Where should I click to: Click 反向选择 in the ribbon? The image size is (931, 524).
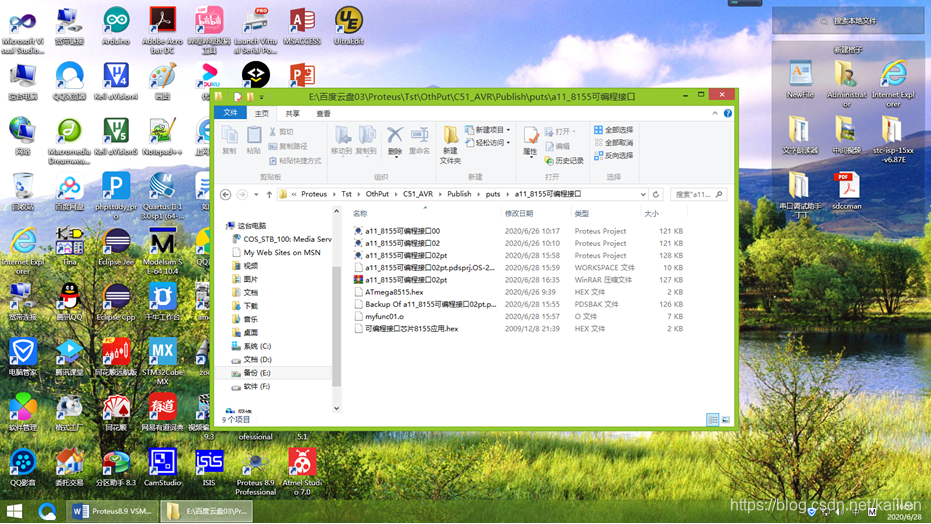(613, 155)
